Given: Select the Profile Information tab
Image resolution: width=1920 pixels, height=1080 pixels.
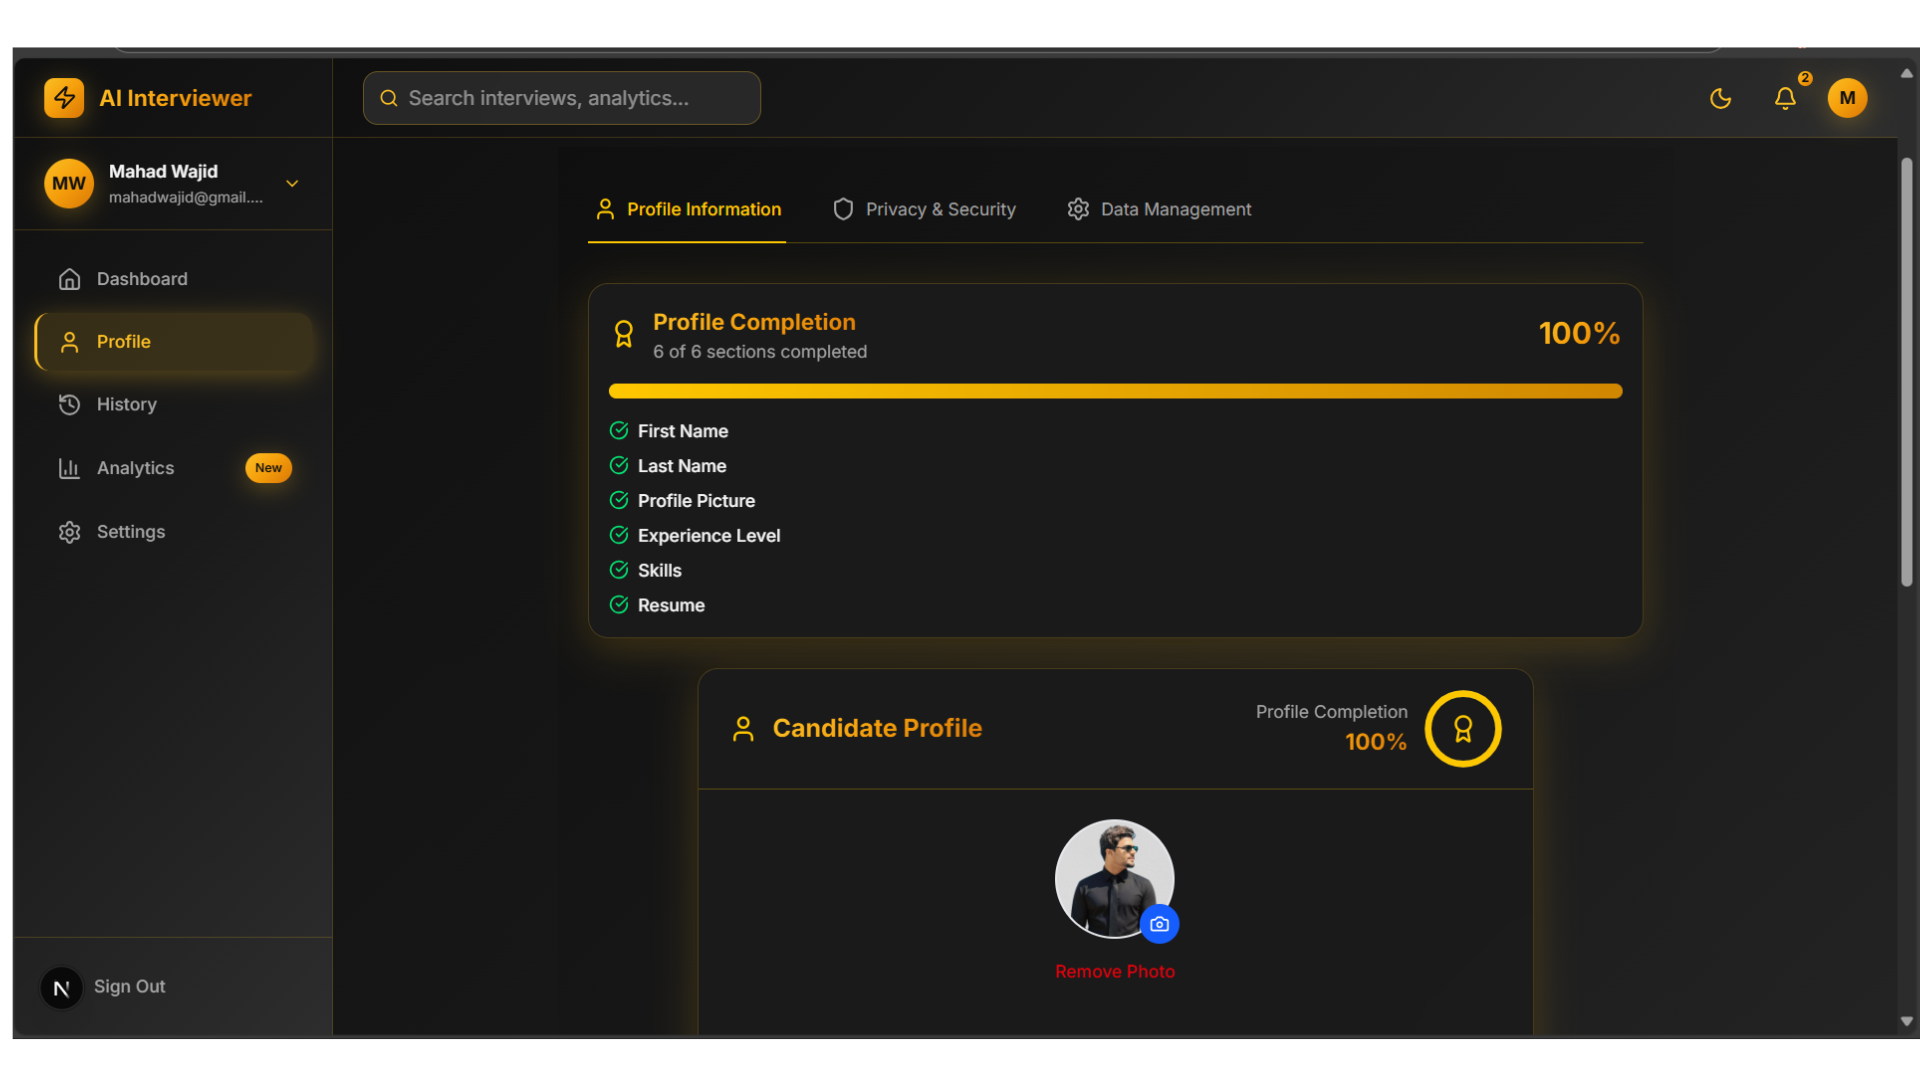Looking at the screenshot, I should (x=687, y=209).
